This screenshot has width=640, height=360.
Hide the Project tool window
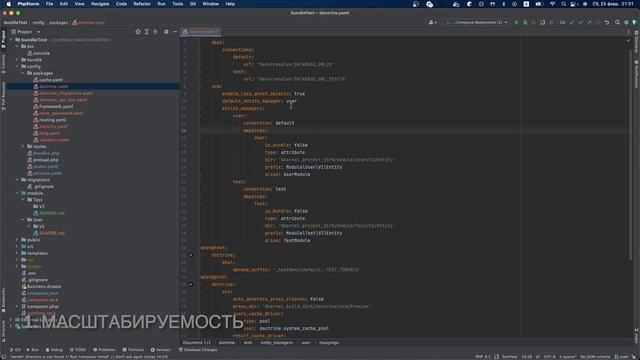175,31
